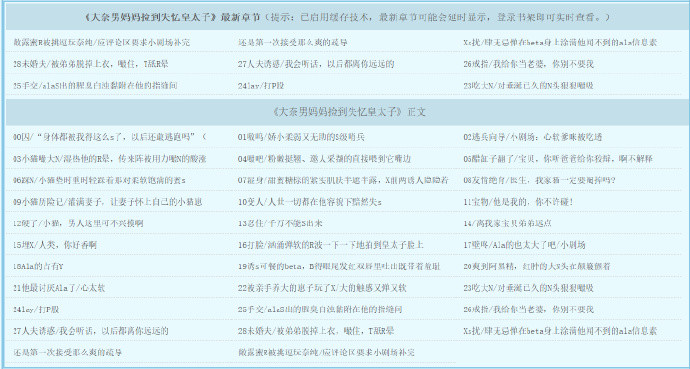Open chapter 15 人类，你好香啊

(x=55, y=245)
